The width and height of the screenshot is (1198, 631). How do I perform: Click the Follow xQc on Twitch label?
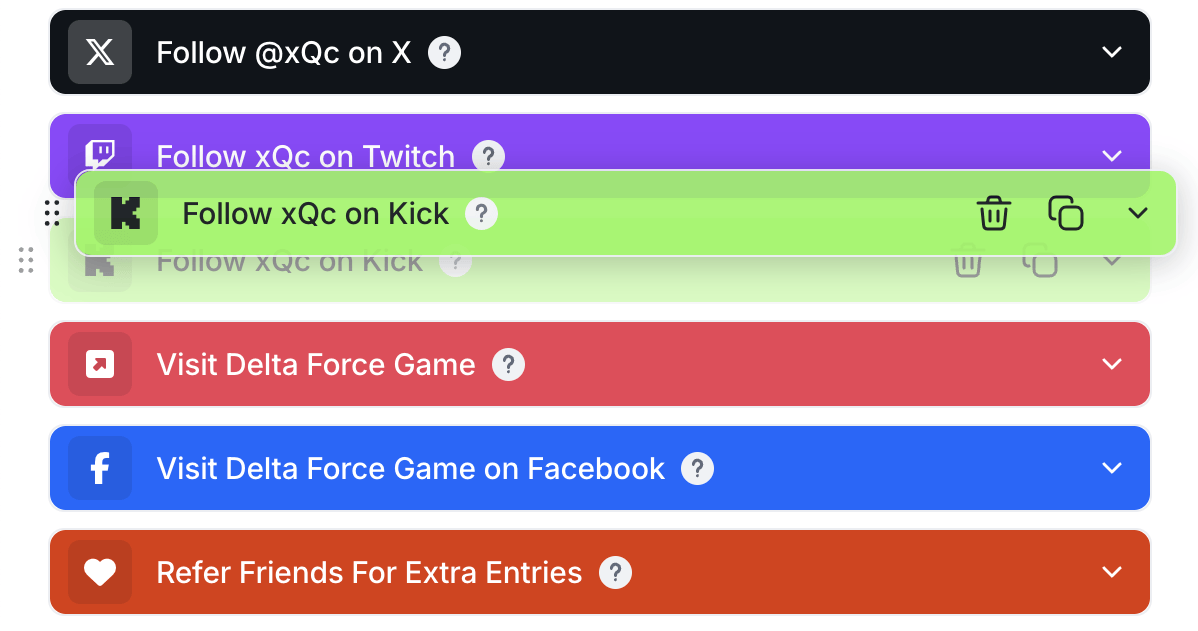click(305, 156)
